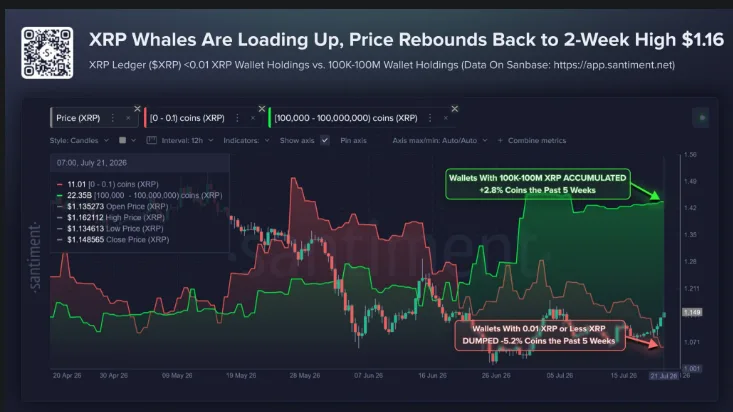Click the play button at the chart's top right
The width and height of the screenshot is (733, 412).
coord(701,118)
